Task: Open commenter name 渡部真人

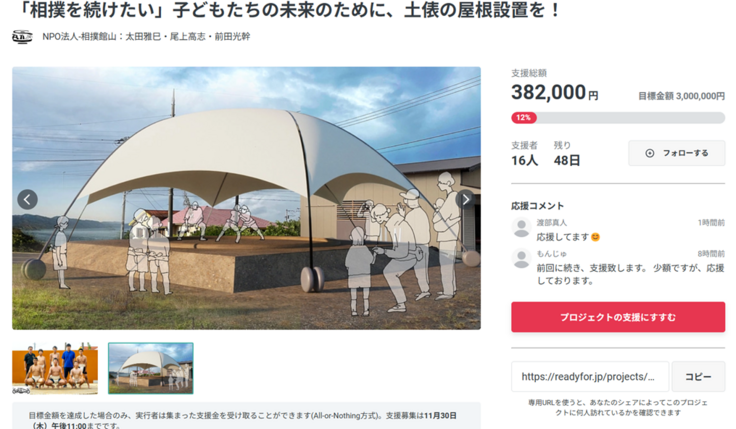Action: click(552, 222)
